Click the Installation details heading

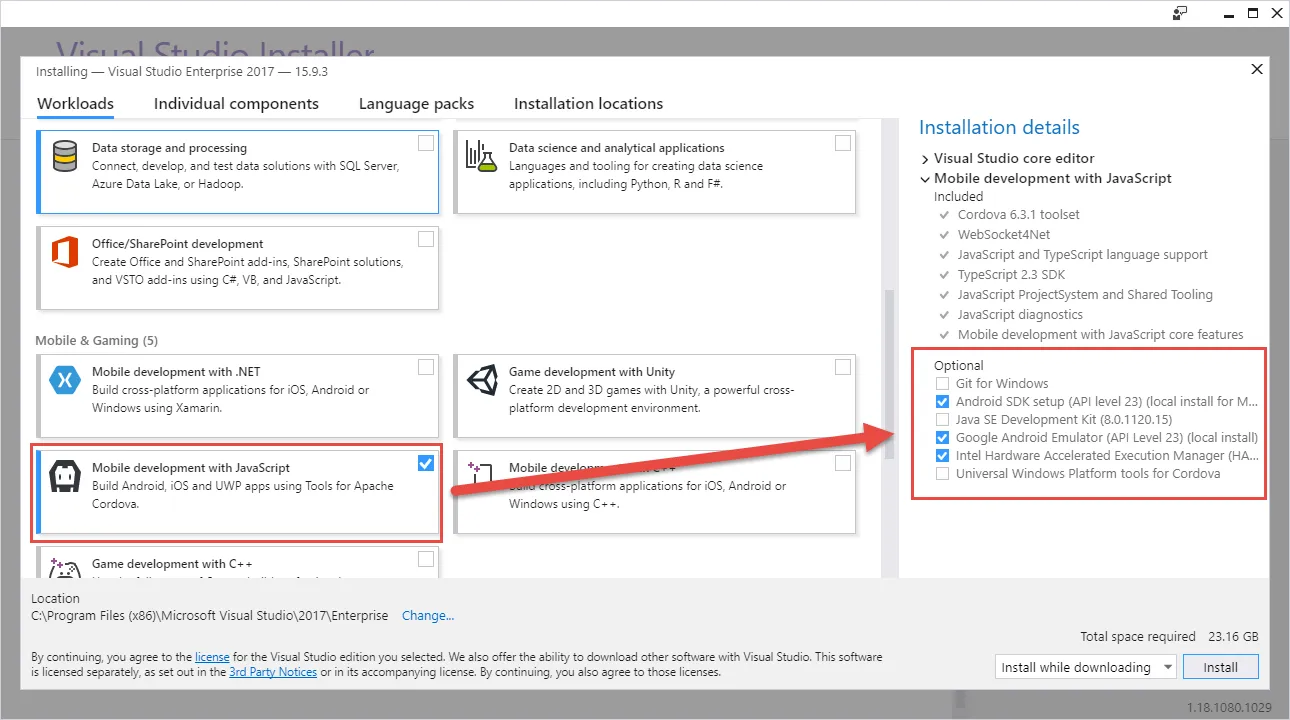point(999,128)
